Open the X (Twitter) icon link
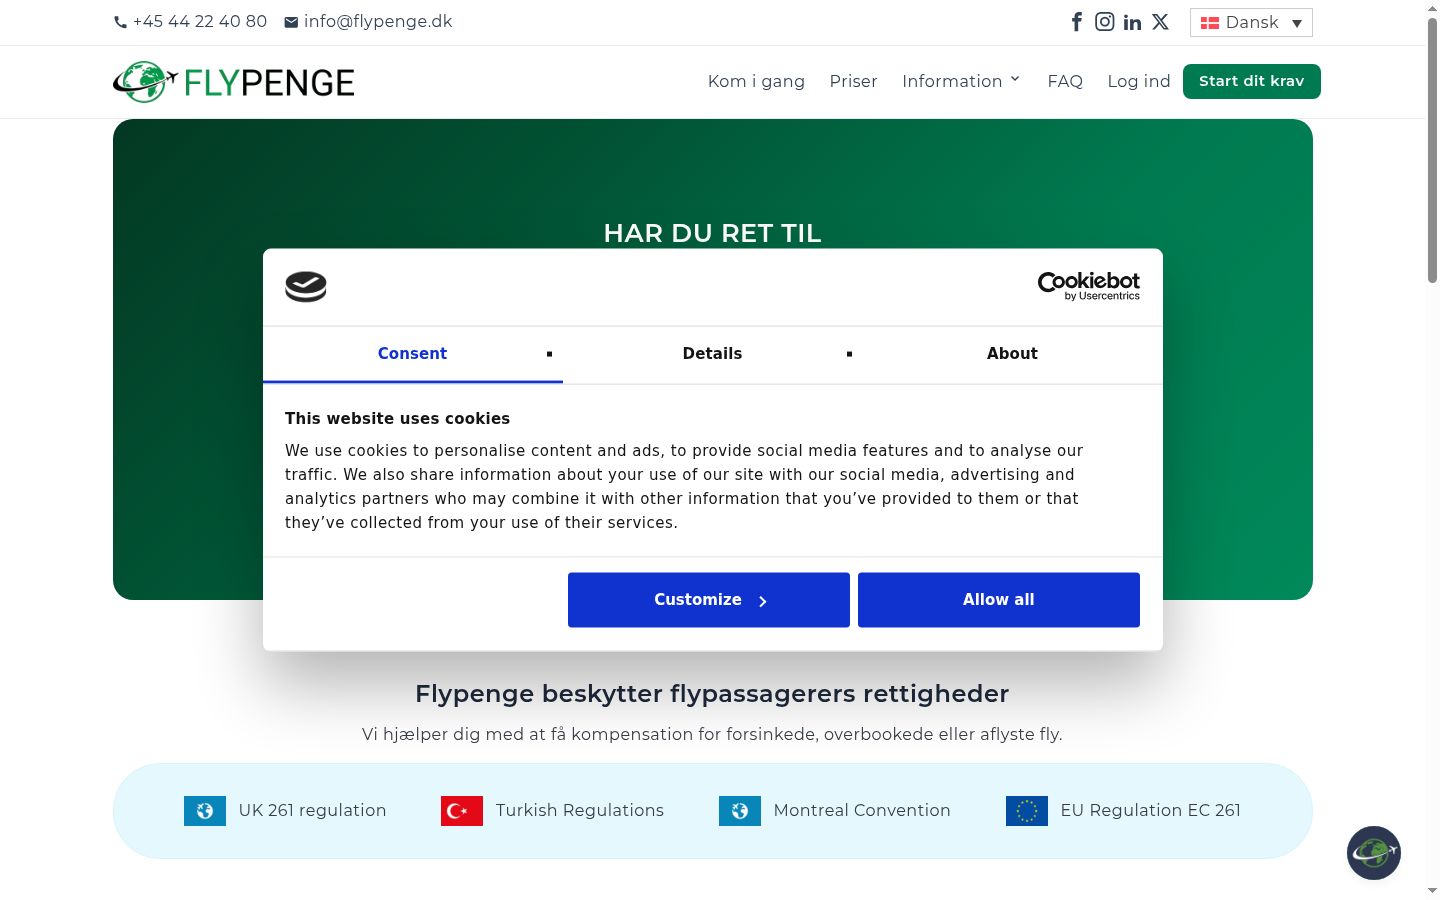The width and height of the screenshot is (1440, 900). point(1160,22)
